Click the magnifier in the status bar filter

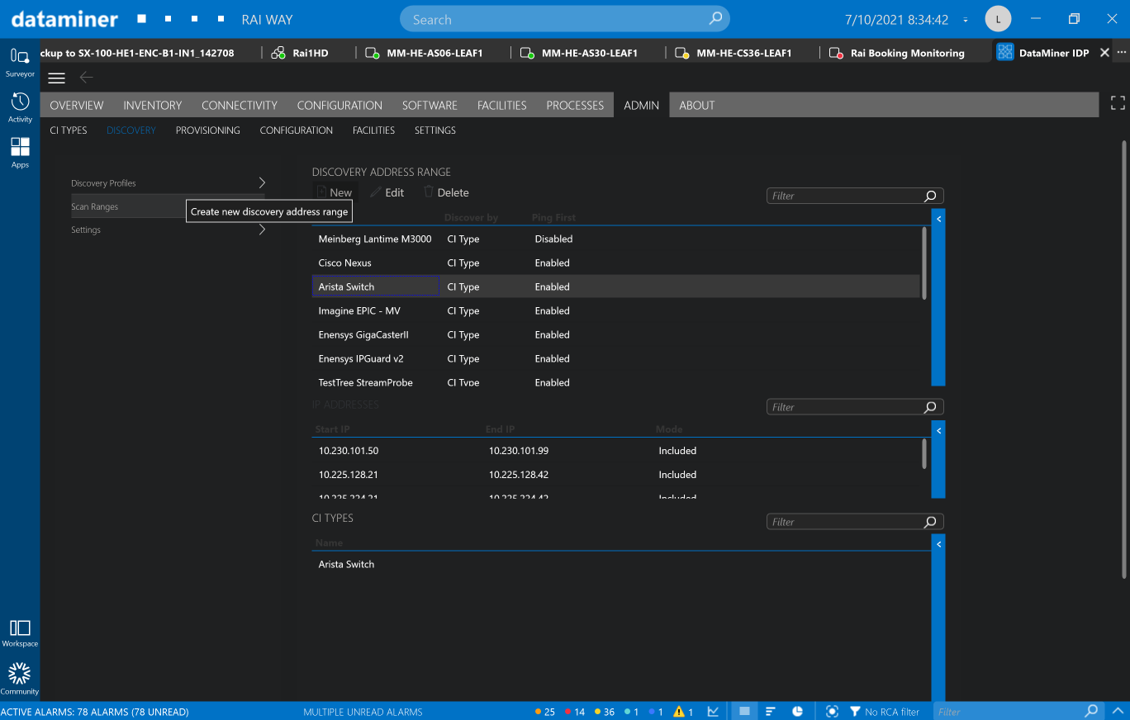tap(1092, 711)
